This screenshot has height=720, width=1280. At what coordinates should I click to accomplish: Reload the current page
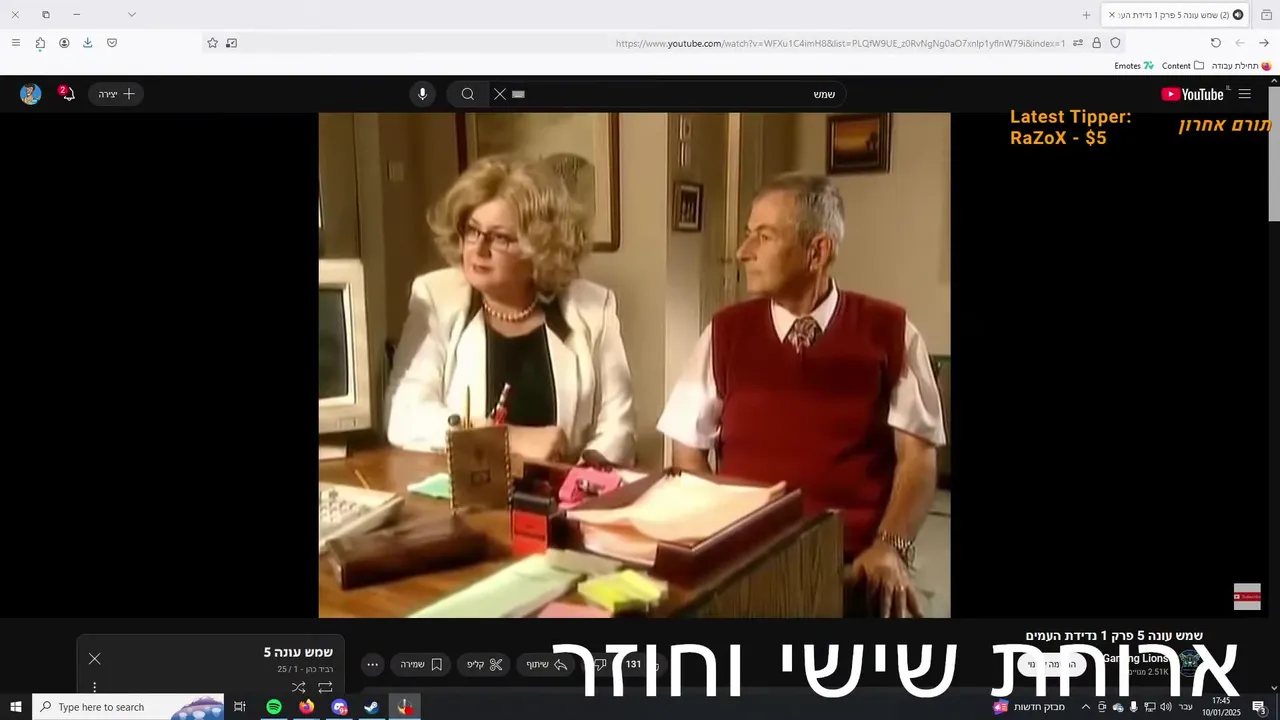(x=1216, y=43)
